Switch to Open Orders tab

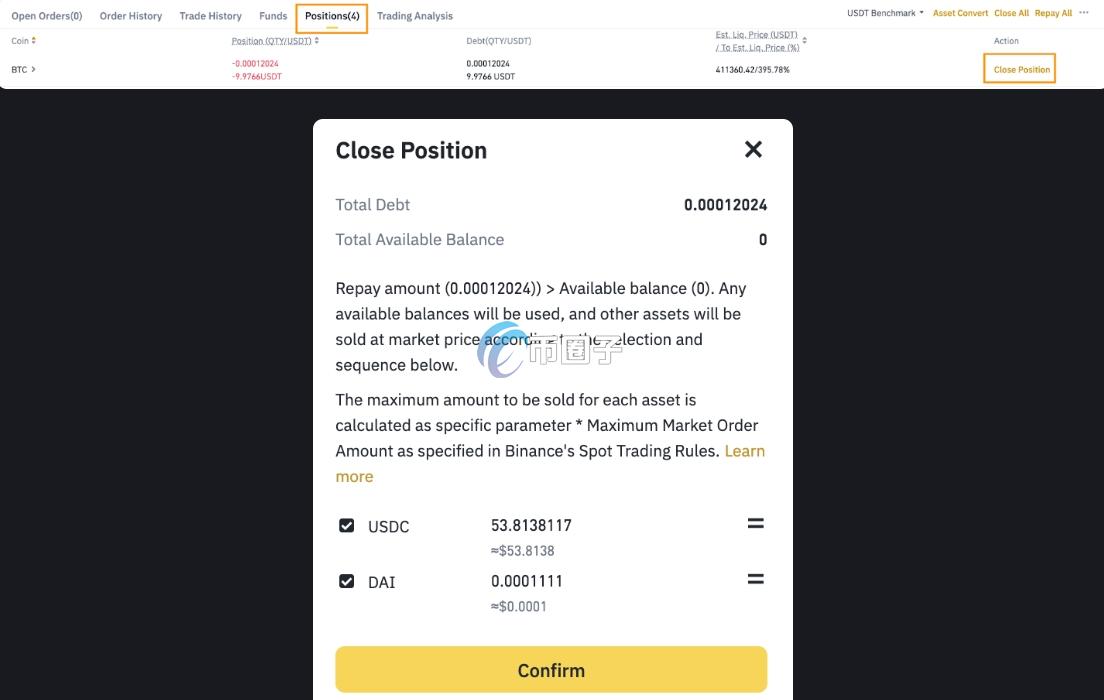(x=47, y=16)
